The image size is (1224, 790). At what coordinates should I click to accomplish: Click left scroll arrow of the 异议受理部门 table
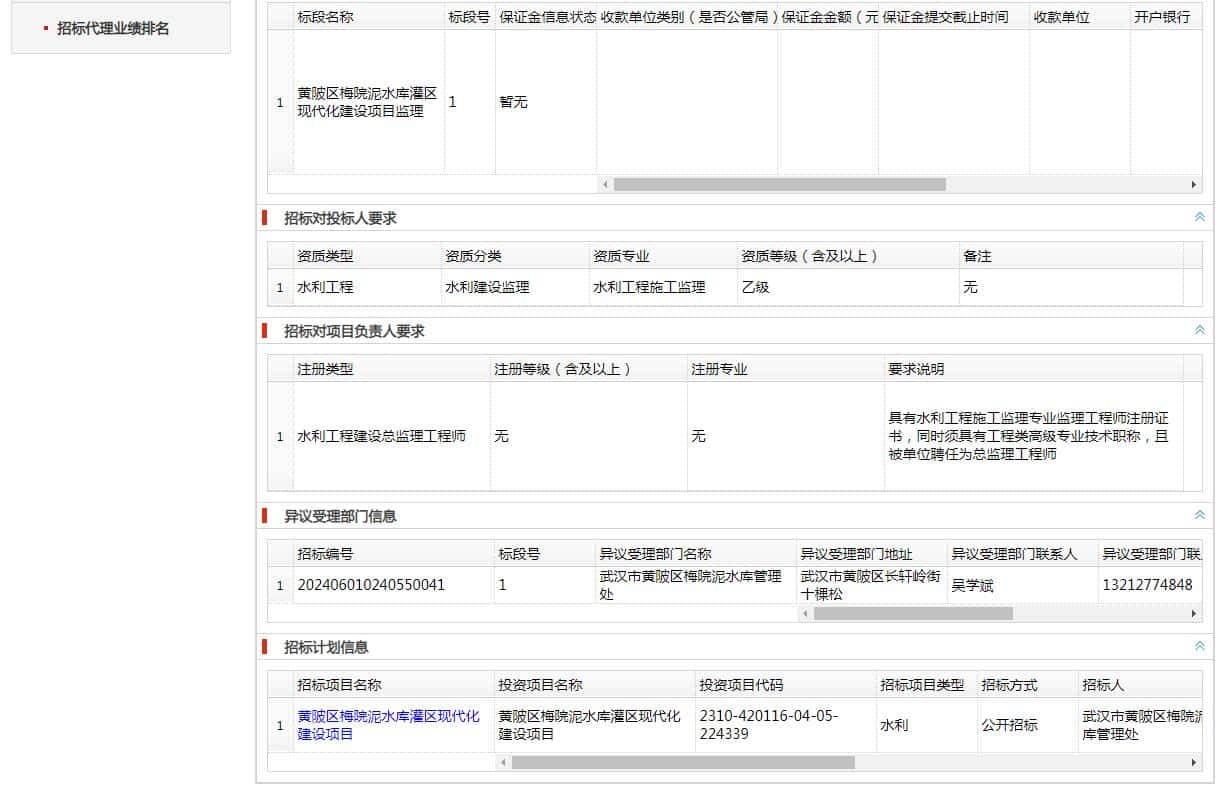pyautogui.click(x=805, y=613)
